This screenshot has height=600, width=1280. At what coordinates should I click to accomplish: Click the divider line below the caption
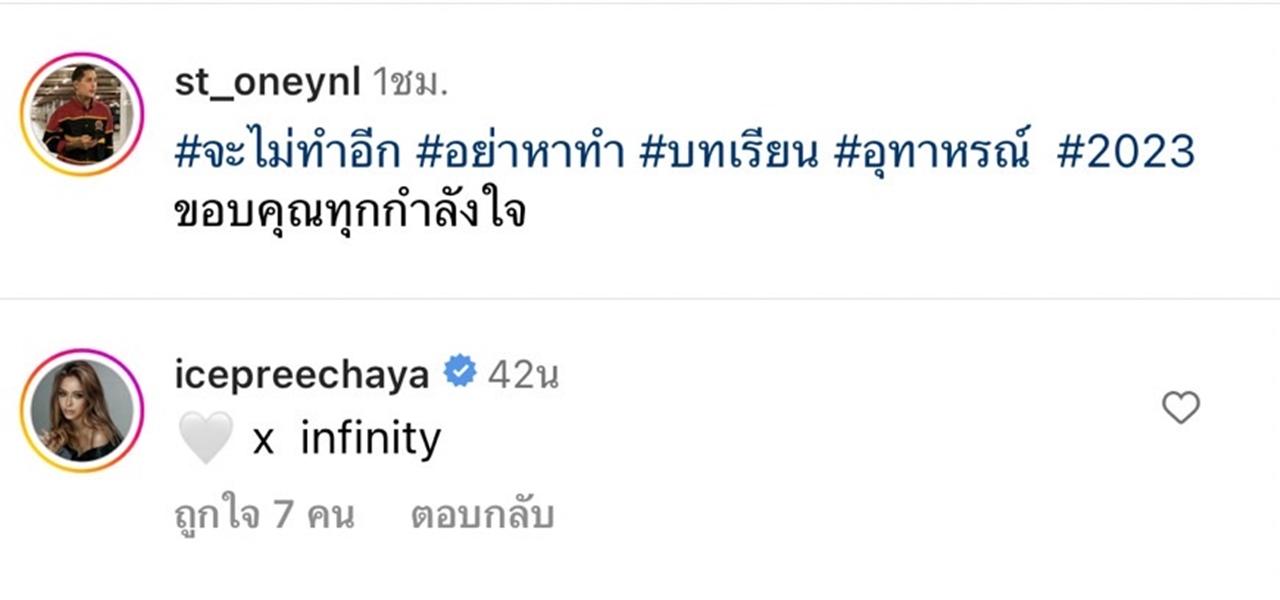click(640, 298)
